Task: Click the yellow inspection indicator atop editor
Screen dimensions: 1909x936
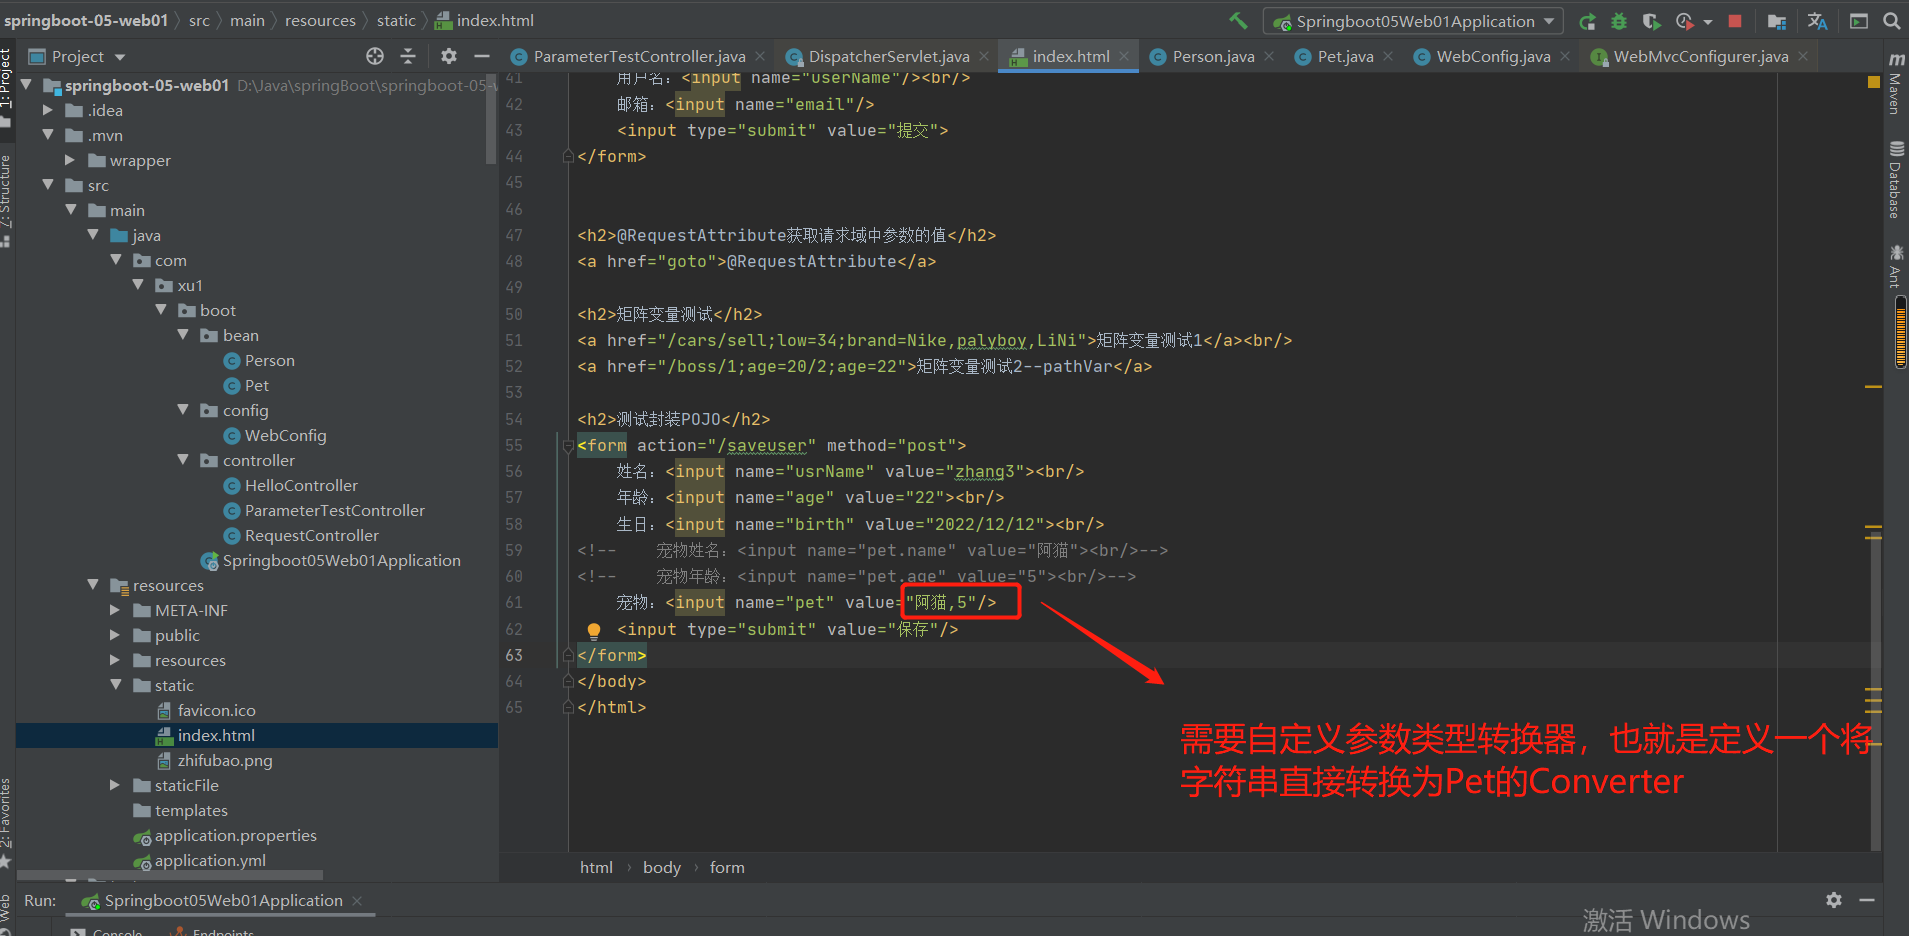Action: 1873,82
